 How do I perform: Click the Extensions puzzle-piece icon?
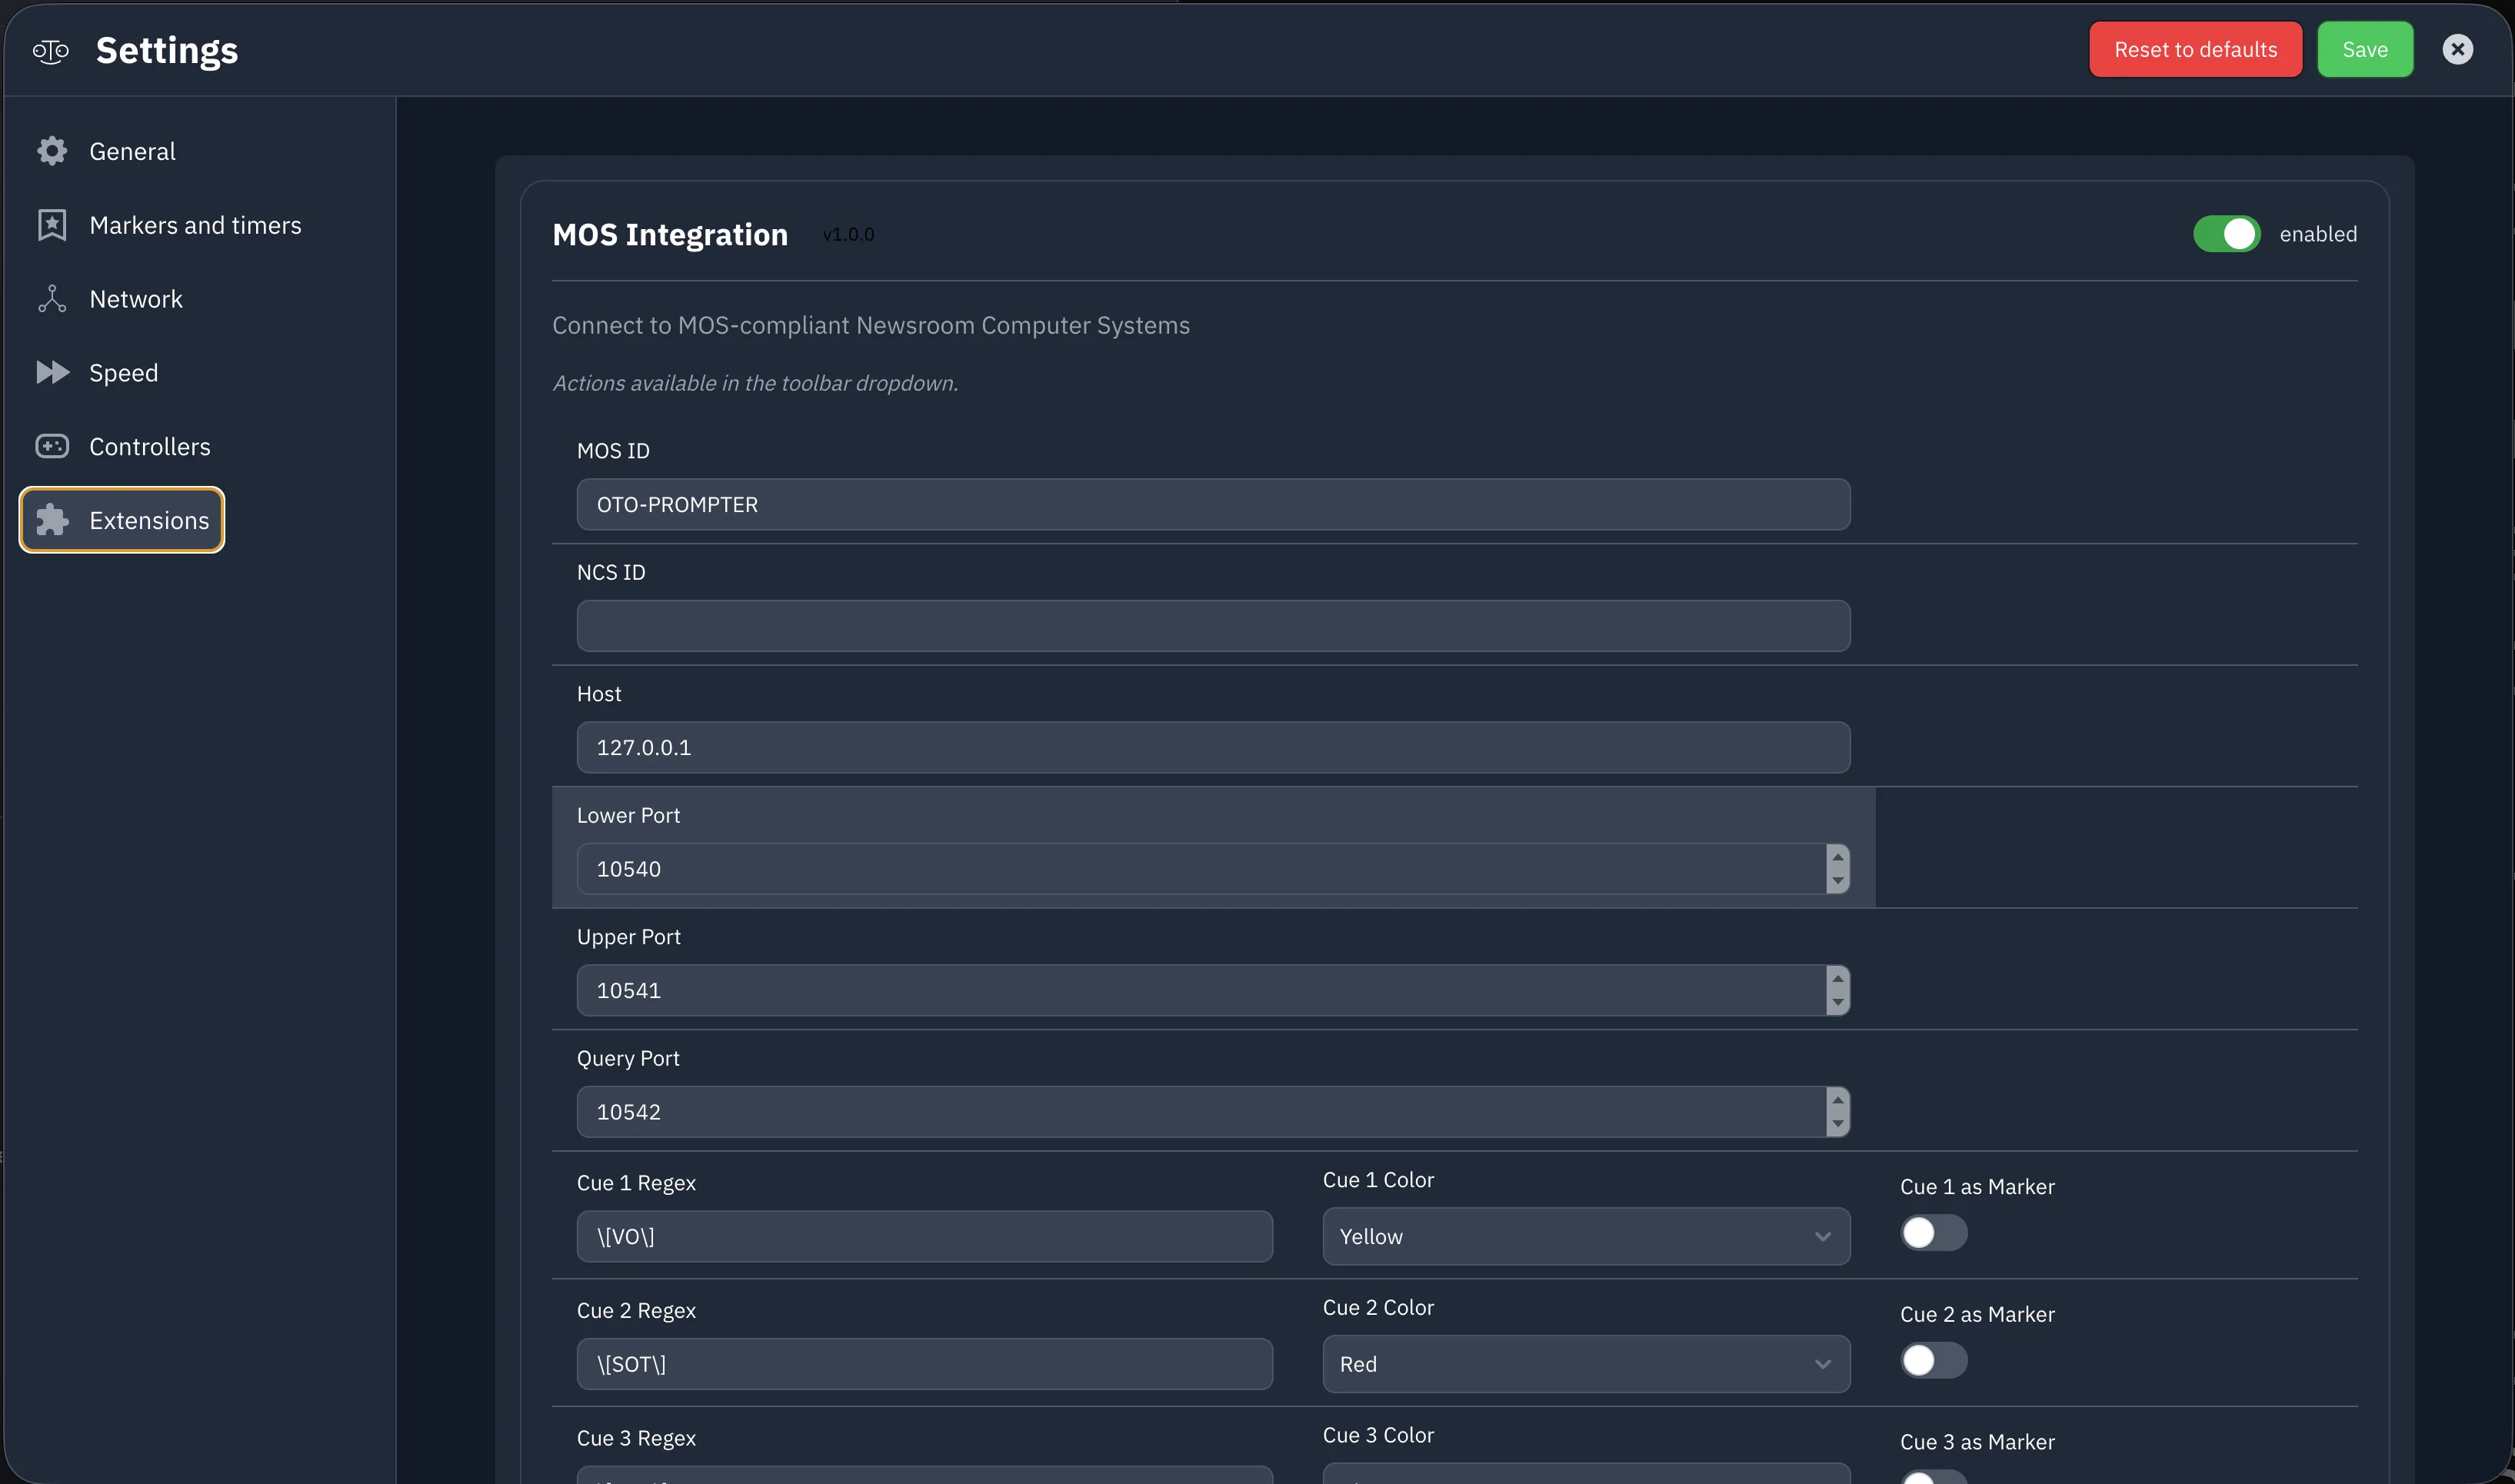coord(52,519)
